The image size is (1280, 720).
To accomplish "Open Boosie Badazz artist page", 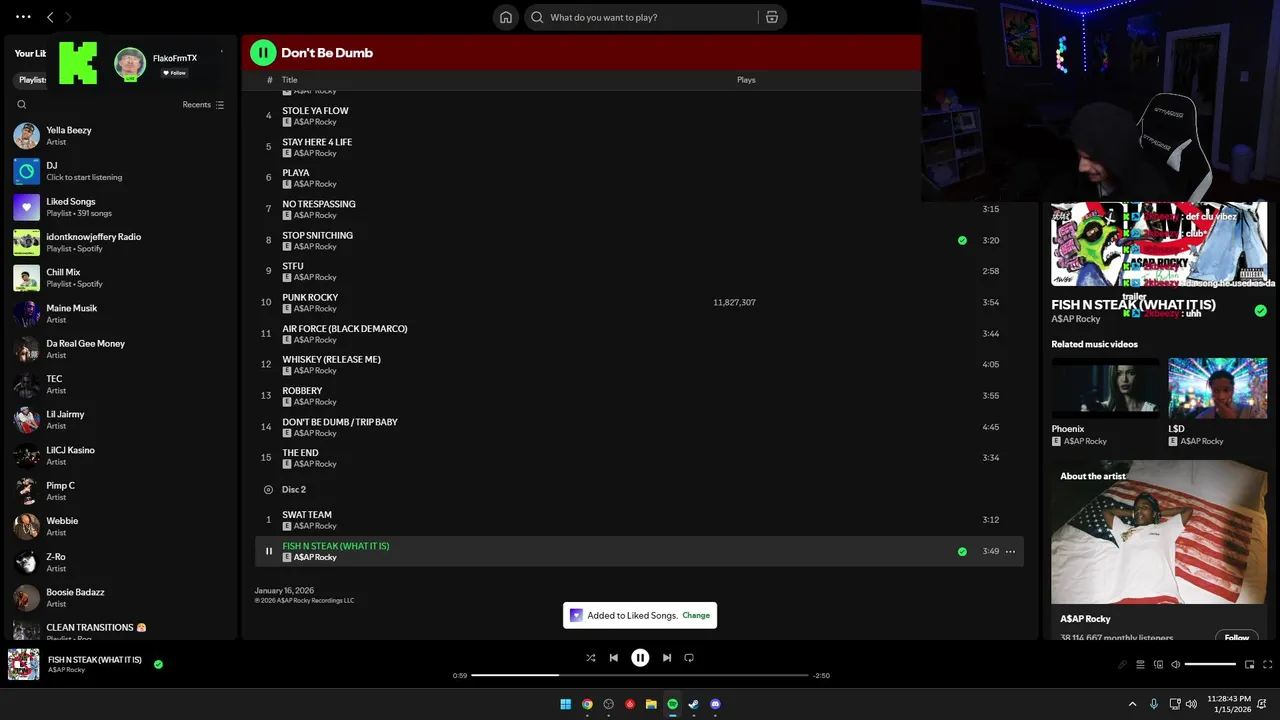I will (120, 598).
